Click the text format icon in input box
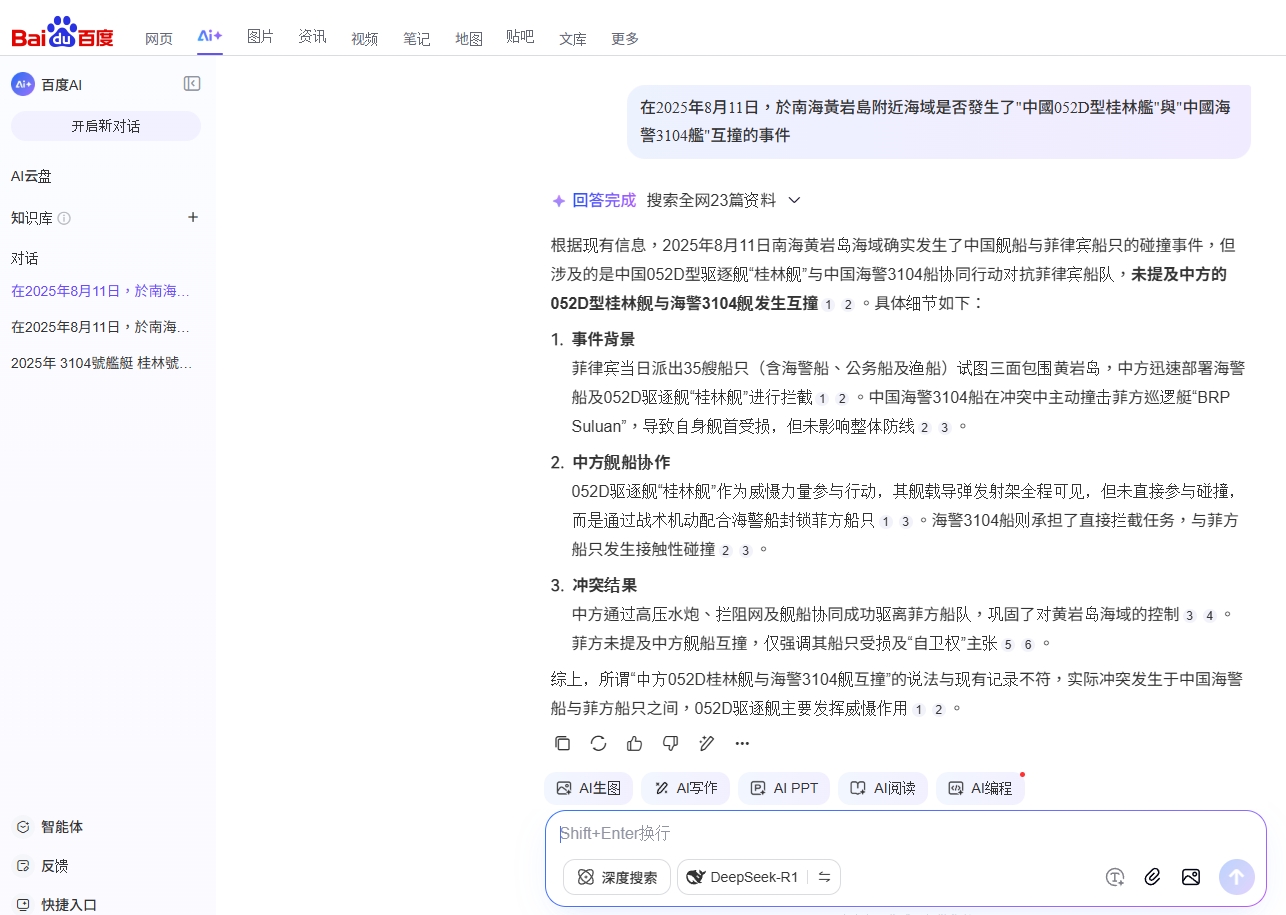This screenshot has height=915, width=1286. click(x=1116, y=877)
